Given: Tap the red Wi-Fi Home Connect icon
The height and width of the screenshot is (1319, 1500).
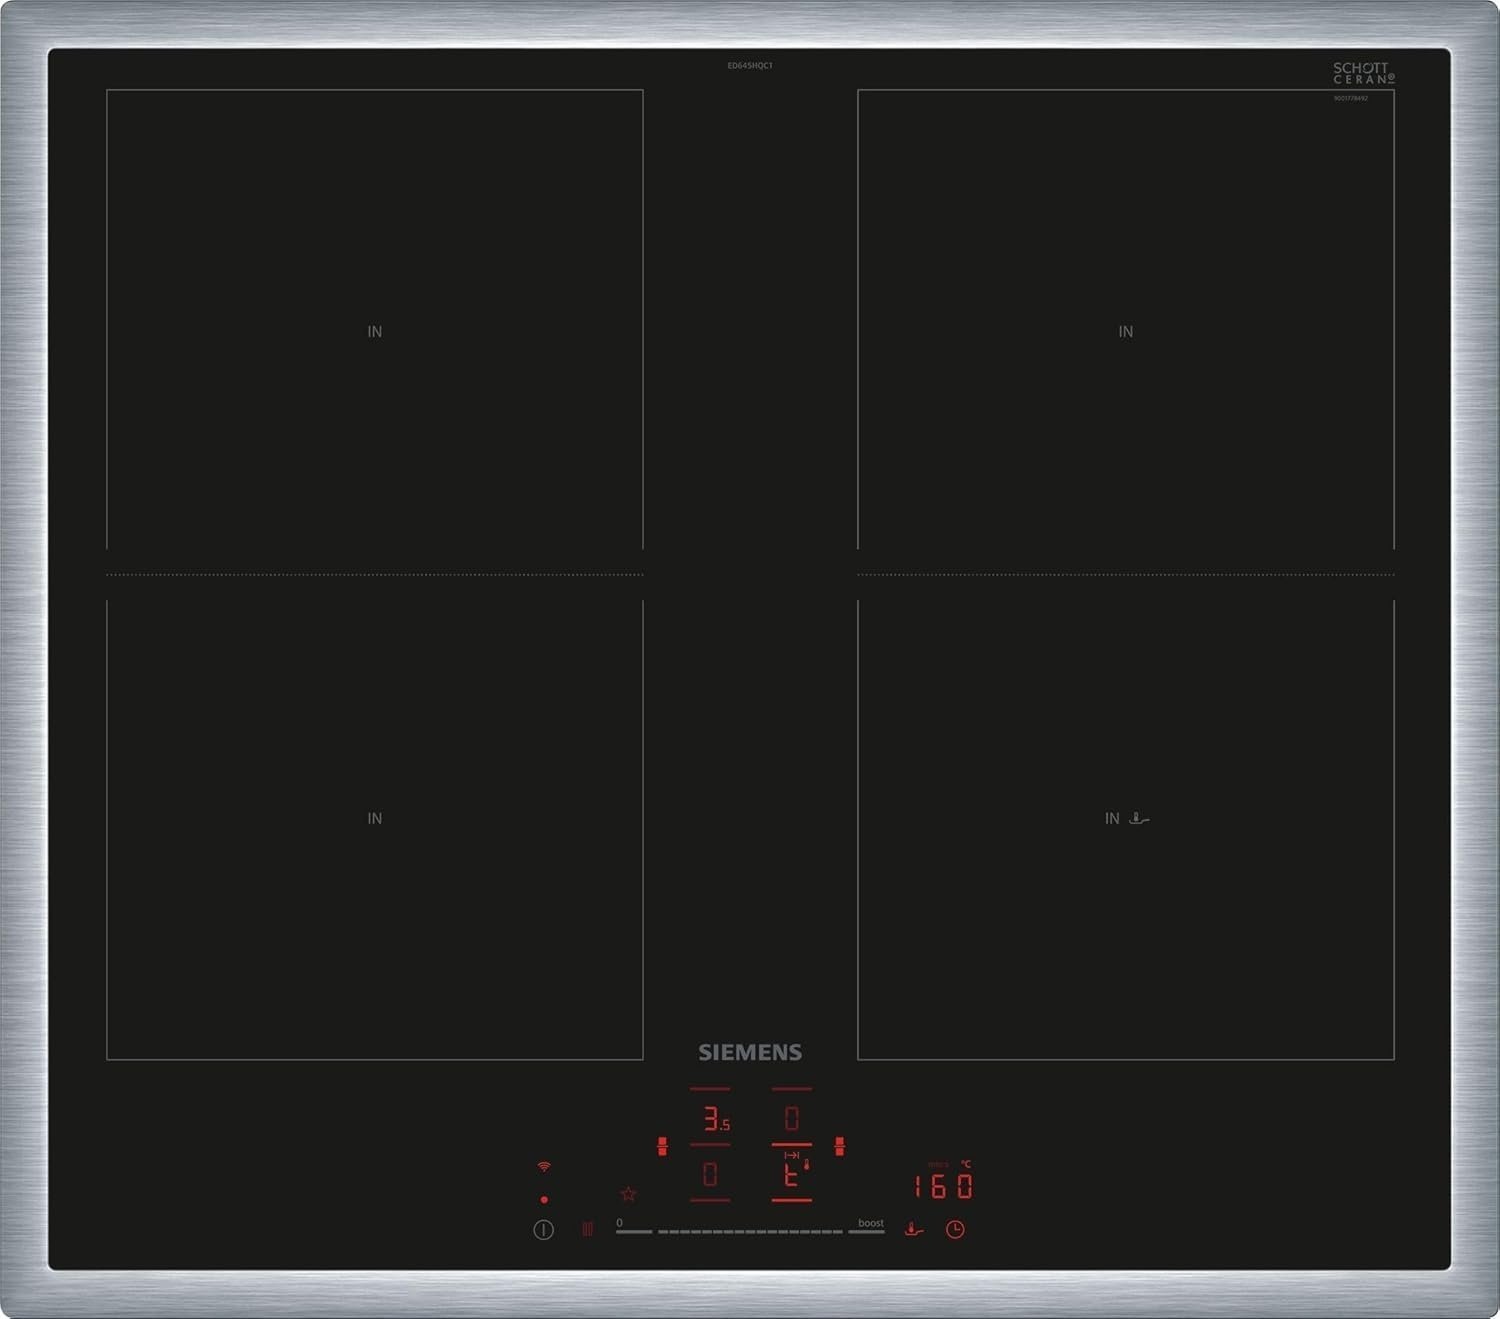Looking at the screenshot, I should click(544, 1167).
